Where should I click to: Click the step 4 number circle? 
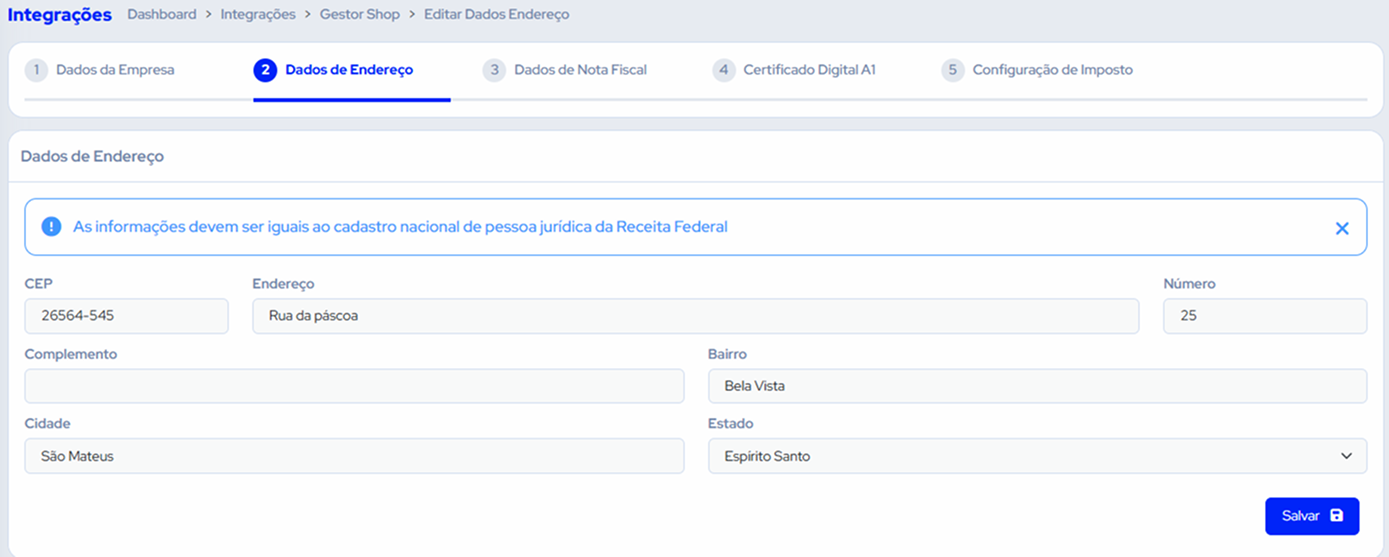click(x=724, y=70)
